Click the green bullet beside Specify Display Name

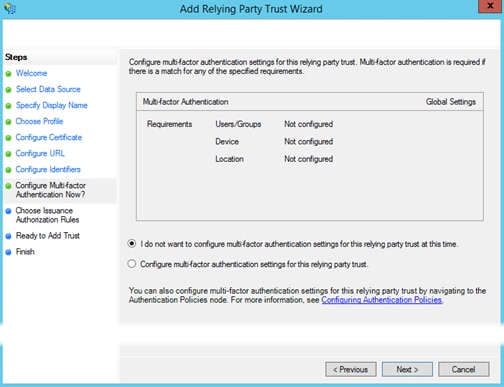tap(8, 106)
